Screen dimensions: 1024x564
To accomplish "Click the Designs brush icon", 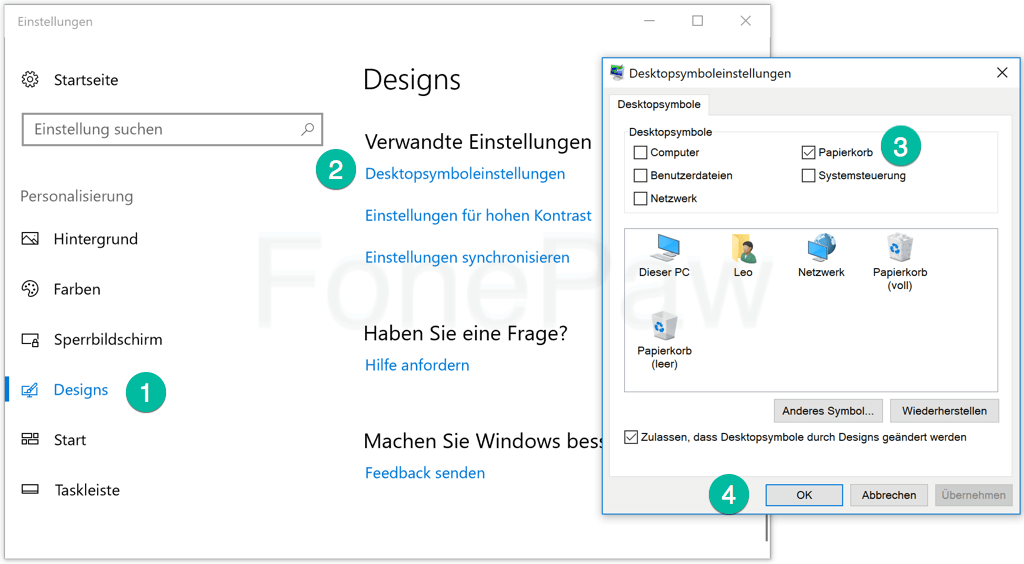I will (30, 390).
